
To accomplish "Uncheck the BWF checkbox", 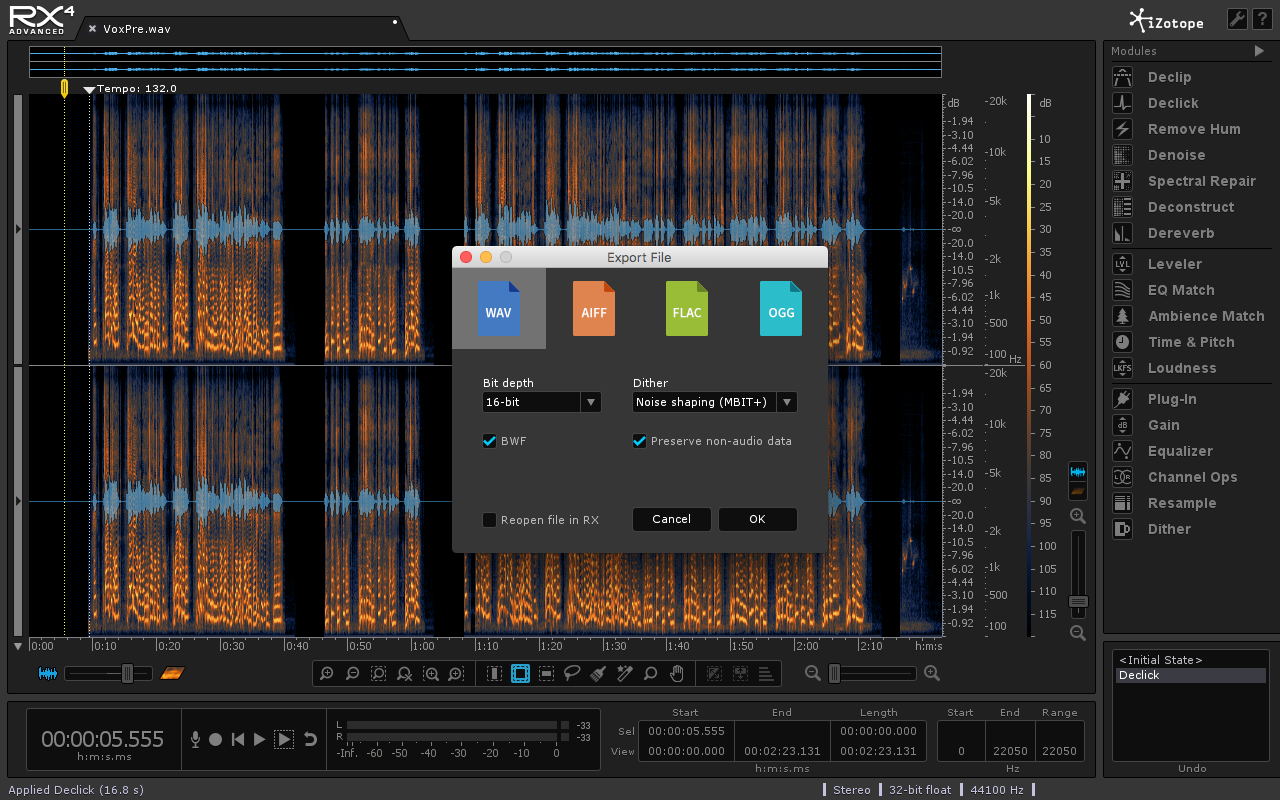I will [490, 441].
